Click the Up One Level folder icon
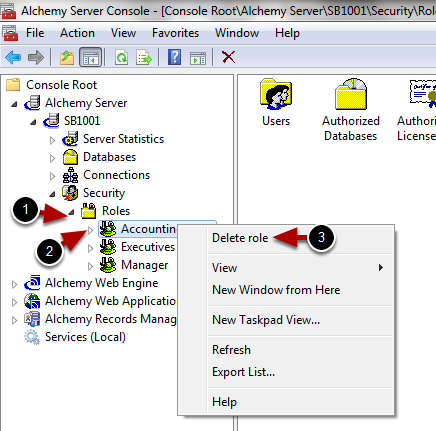Viewport: 436px width, 431px height. click(67, 57)
